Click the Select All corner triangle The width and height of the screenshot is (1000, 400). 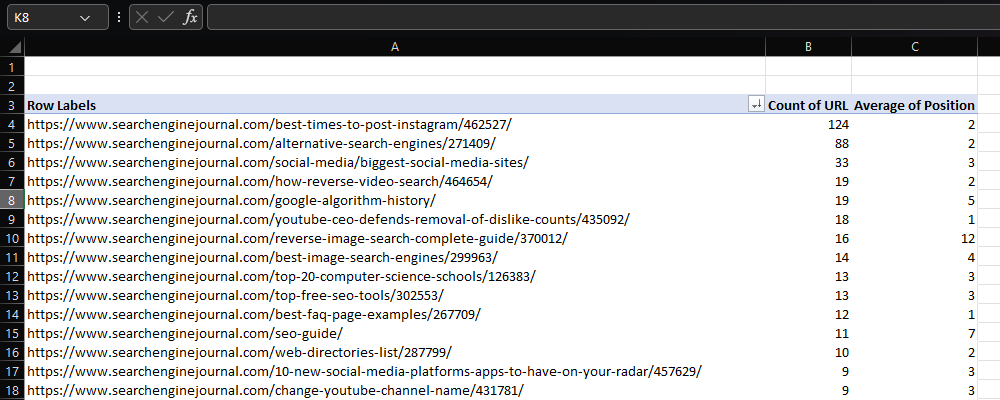point(15,47)
